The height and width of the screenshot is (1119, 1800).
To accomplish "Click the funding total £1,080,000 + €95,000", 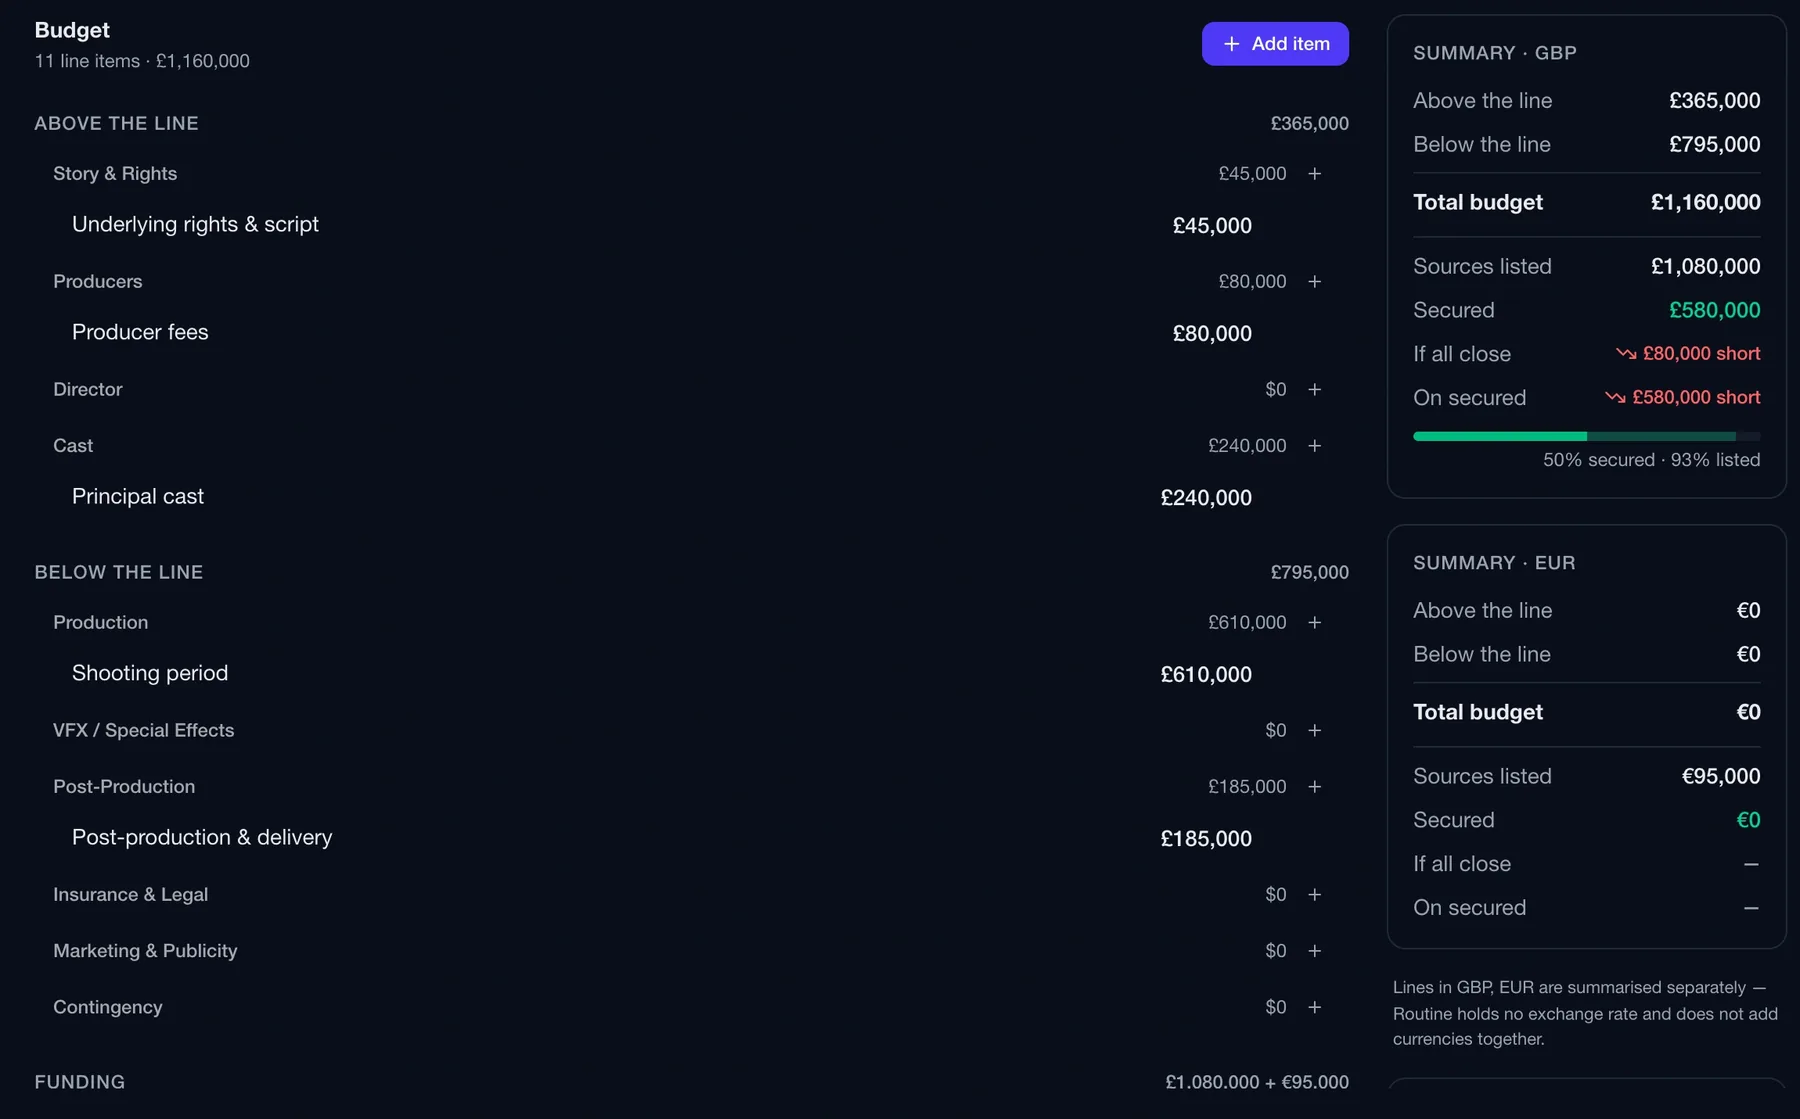I will (1257, 1082).
